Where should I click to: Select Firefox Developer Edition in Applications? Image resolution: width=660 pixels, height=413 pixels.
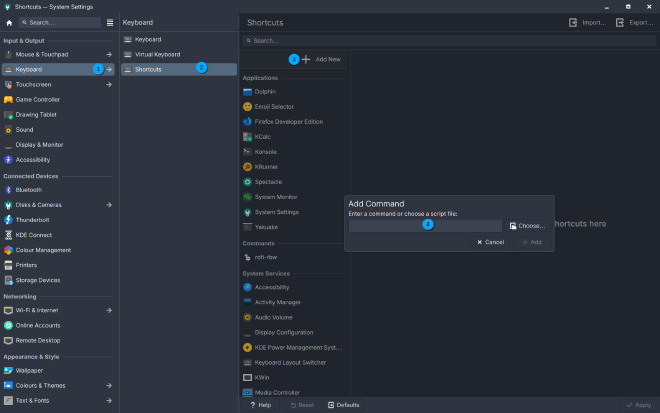coord(288,121)
